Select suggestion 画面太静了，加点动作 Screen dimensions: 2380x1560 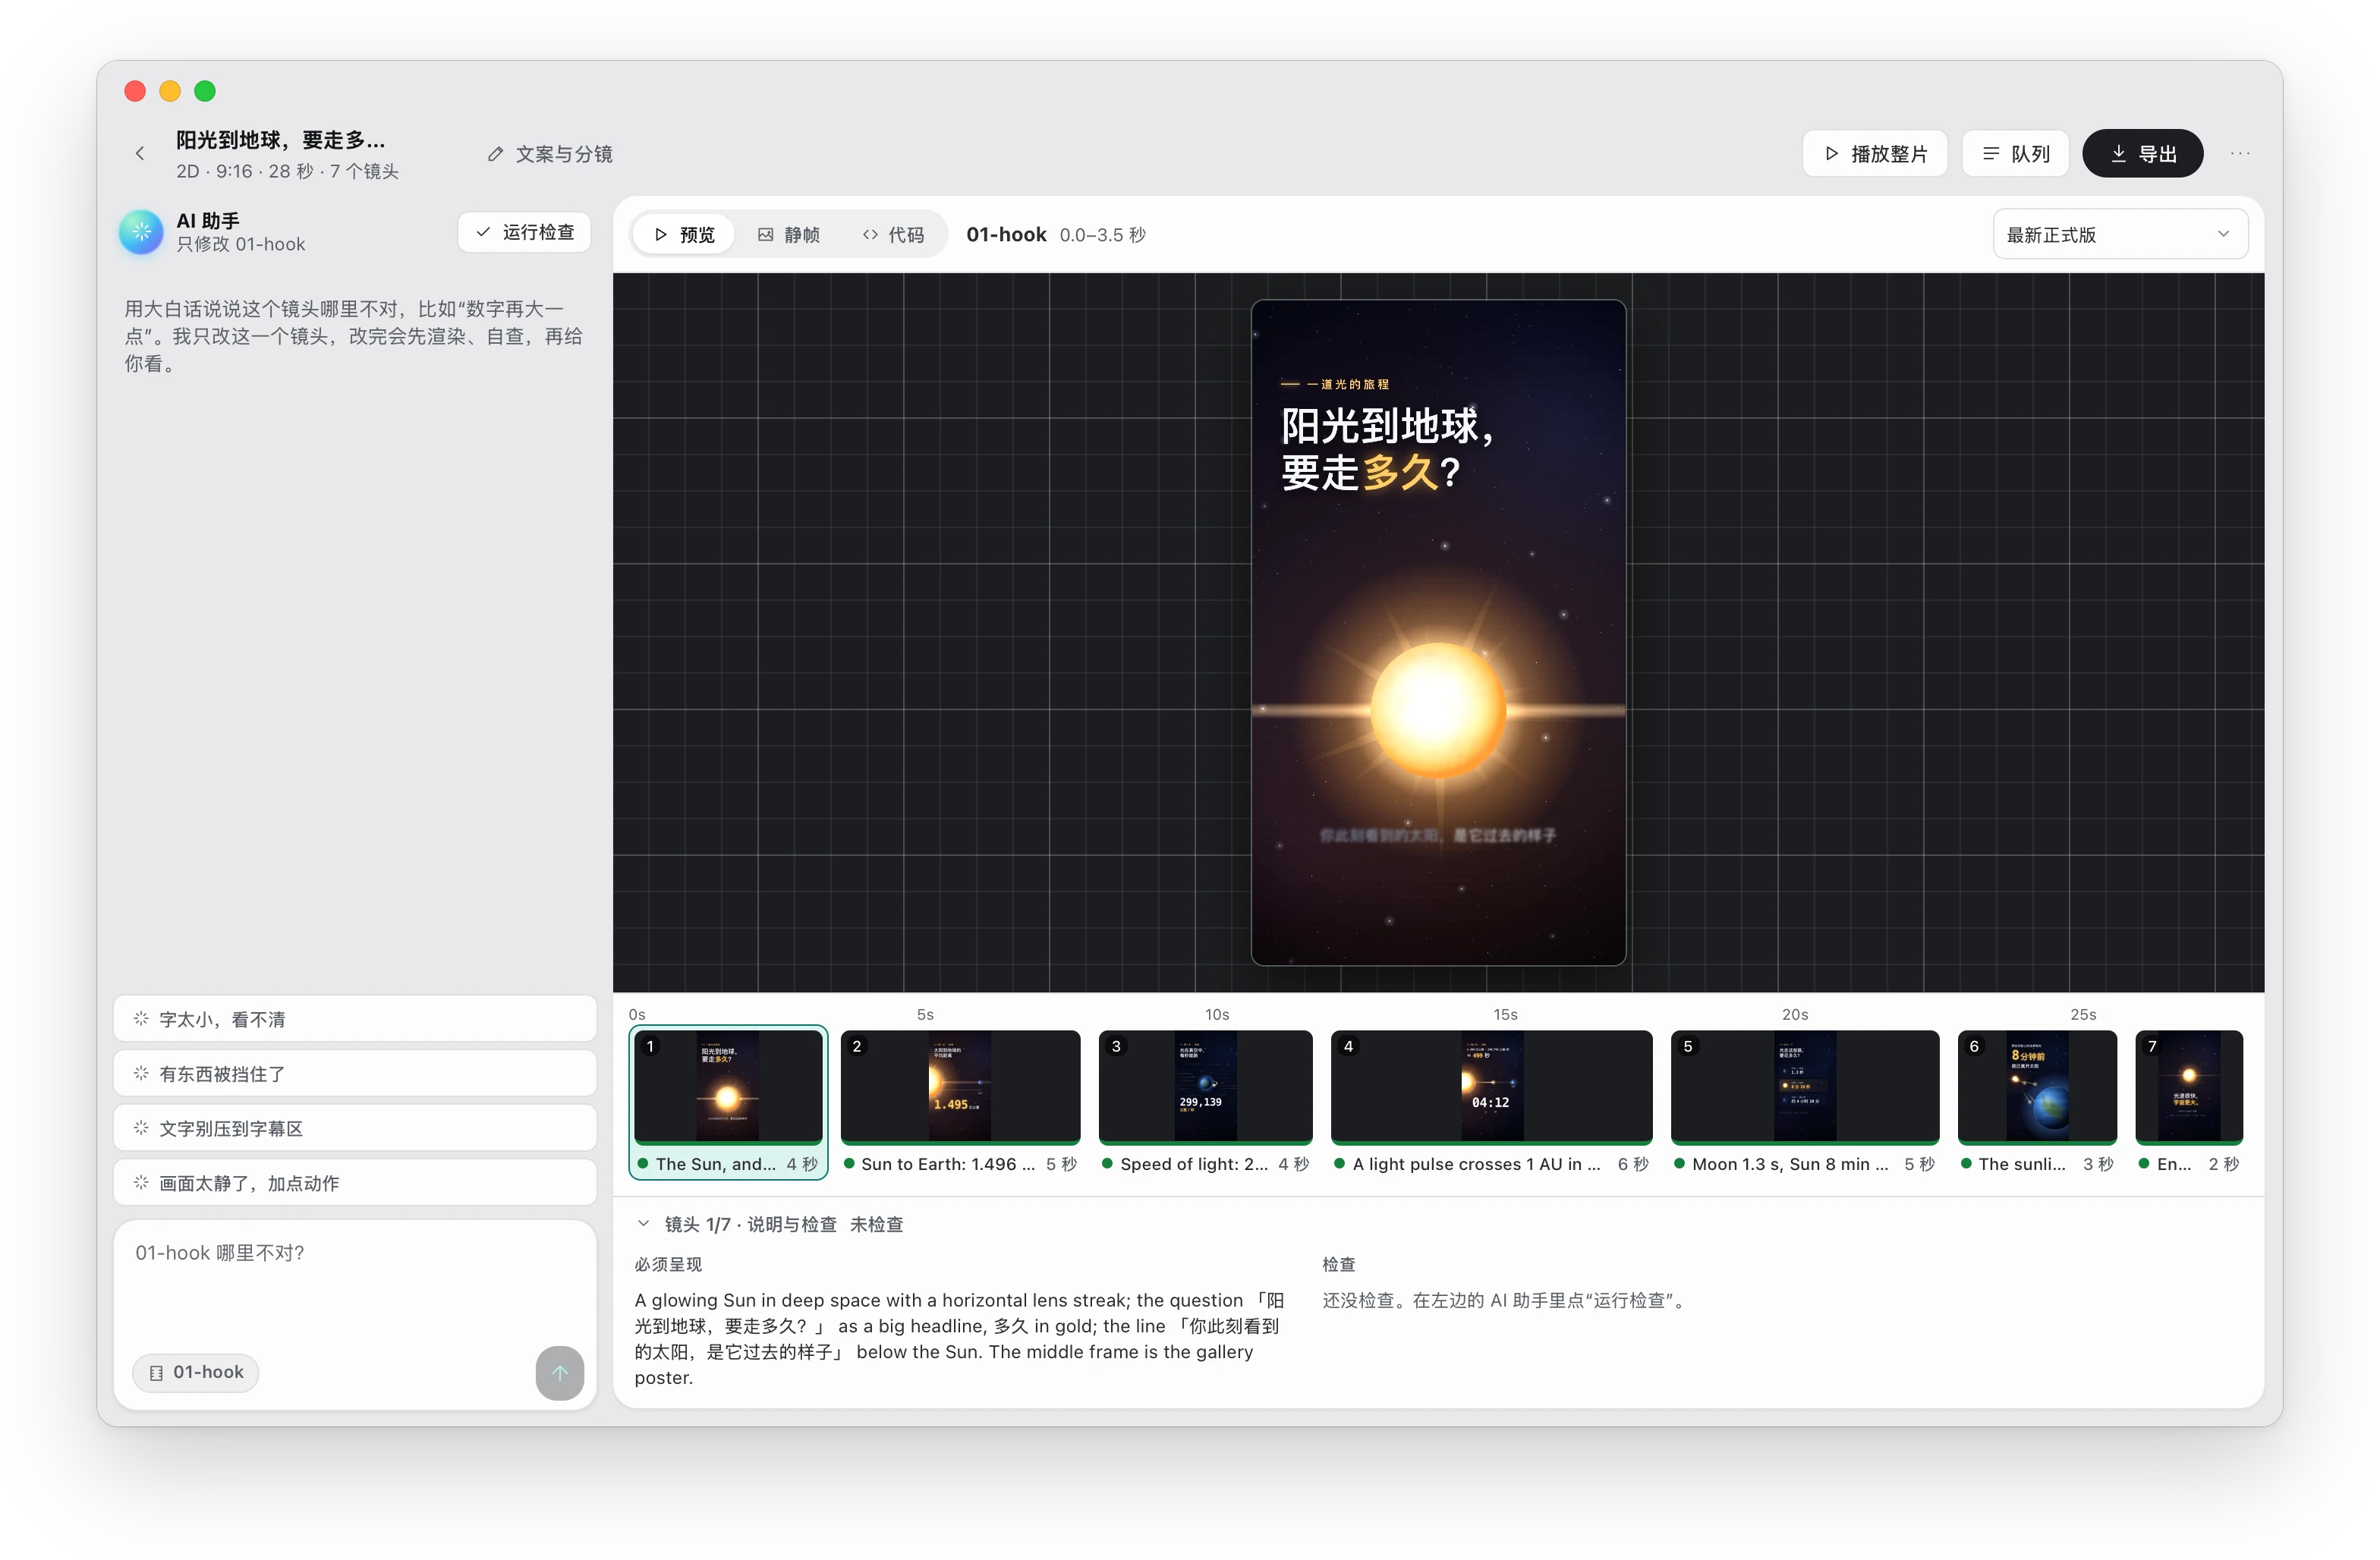coord(355,1183)
